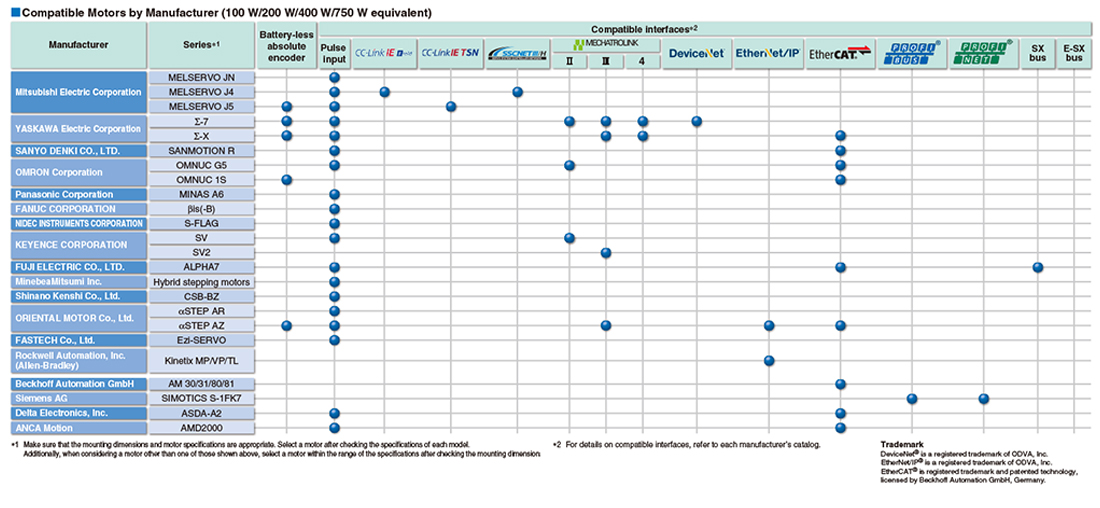Select the Series column header

point(201,45)
